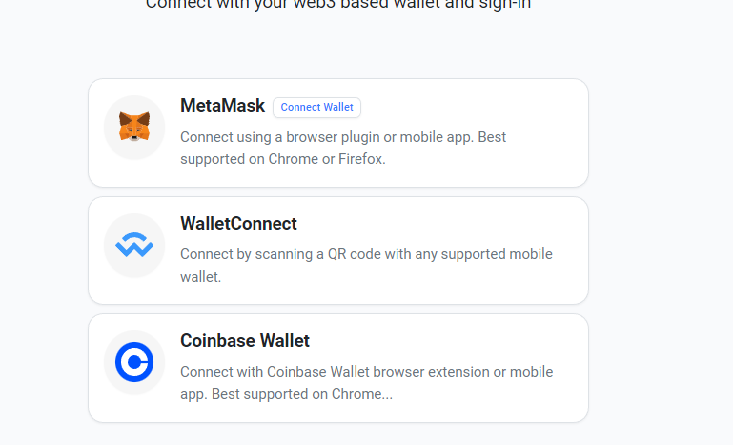733x445 pixels.
Task: Click the WalletConnect blue wave icon
Action: (134, 245)
